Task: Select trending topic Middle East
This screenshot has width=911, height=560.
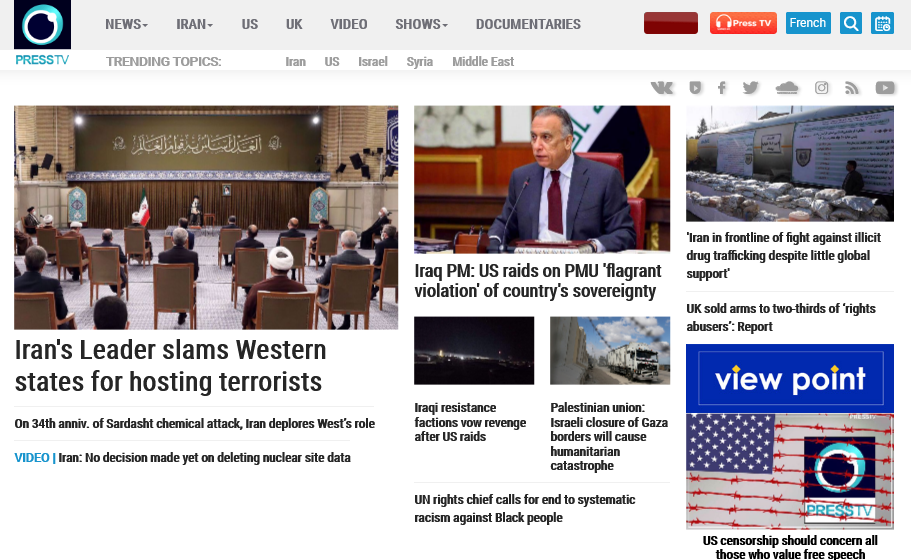Action: pos(483,62)
